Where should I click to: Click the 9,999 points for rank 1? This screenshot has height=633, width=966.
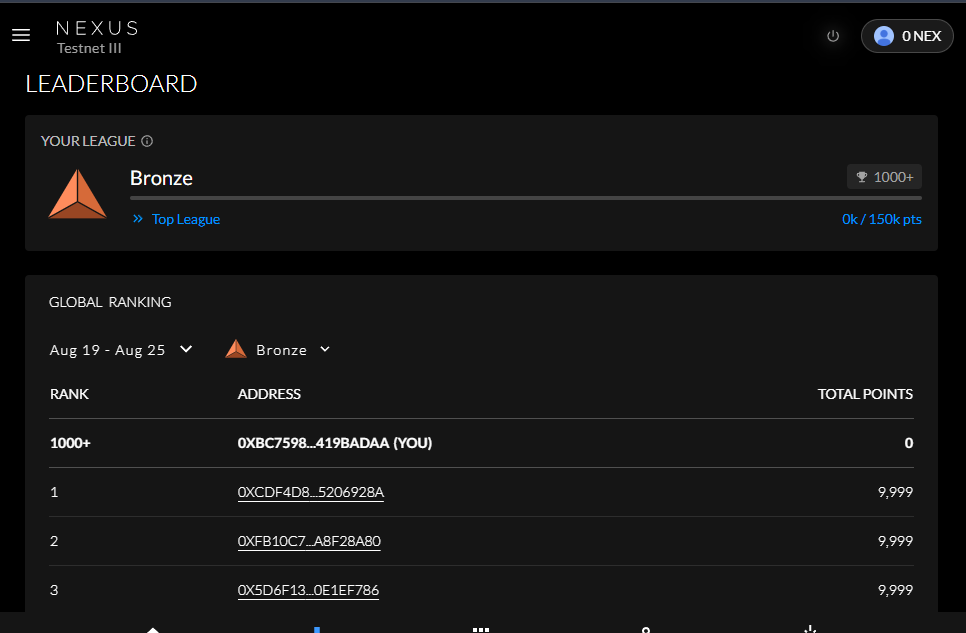point(895,492)
